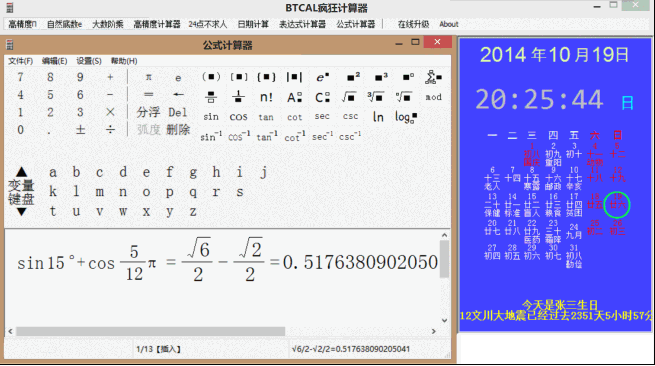This screenshot has height=366, width=655.
Task: Insert mod operator
Action: (x=433, y=97)
